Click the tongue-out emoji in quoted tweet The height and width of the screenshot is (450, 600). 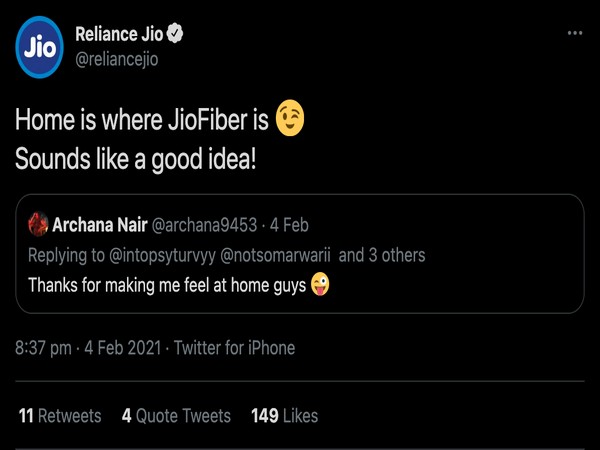[x=320, y=285]
